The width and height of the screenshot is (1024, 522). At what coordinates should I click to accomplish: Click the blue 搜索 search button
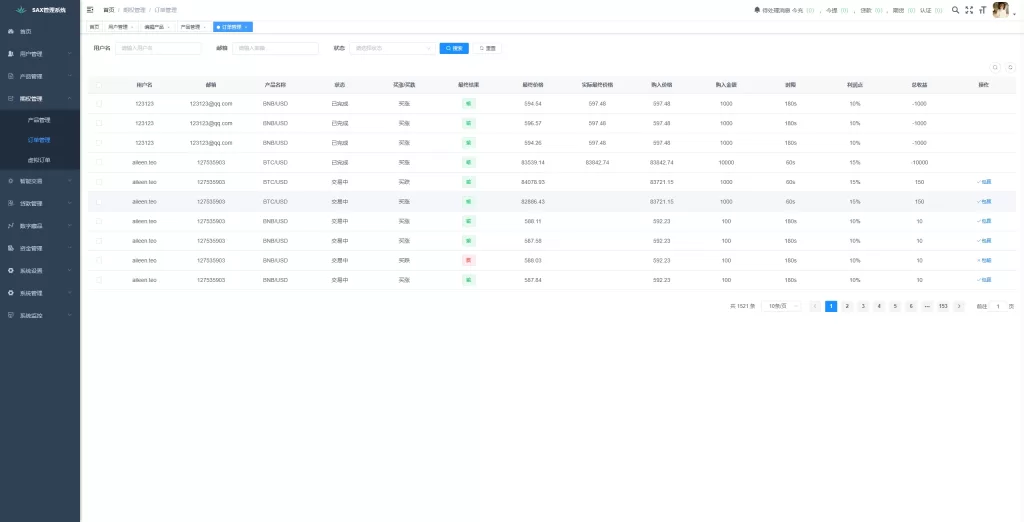pos(454,48)
